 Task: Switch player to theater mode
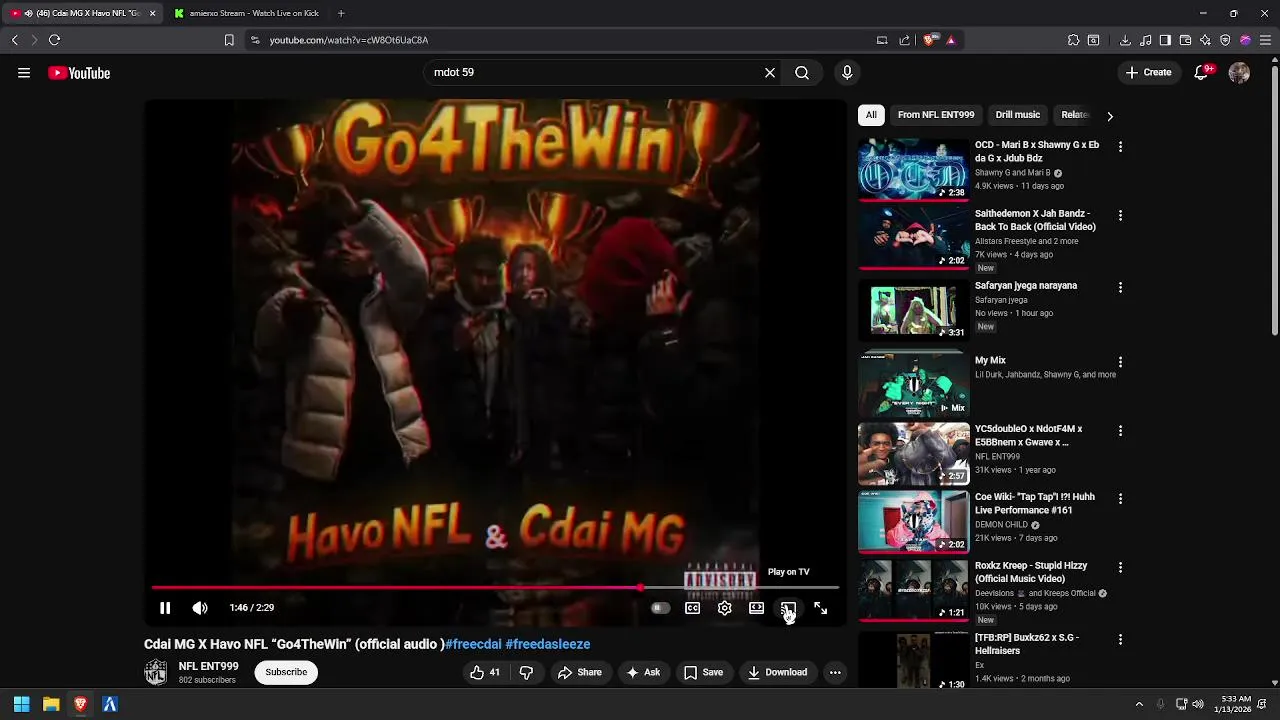[757, 608]
